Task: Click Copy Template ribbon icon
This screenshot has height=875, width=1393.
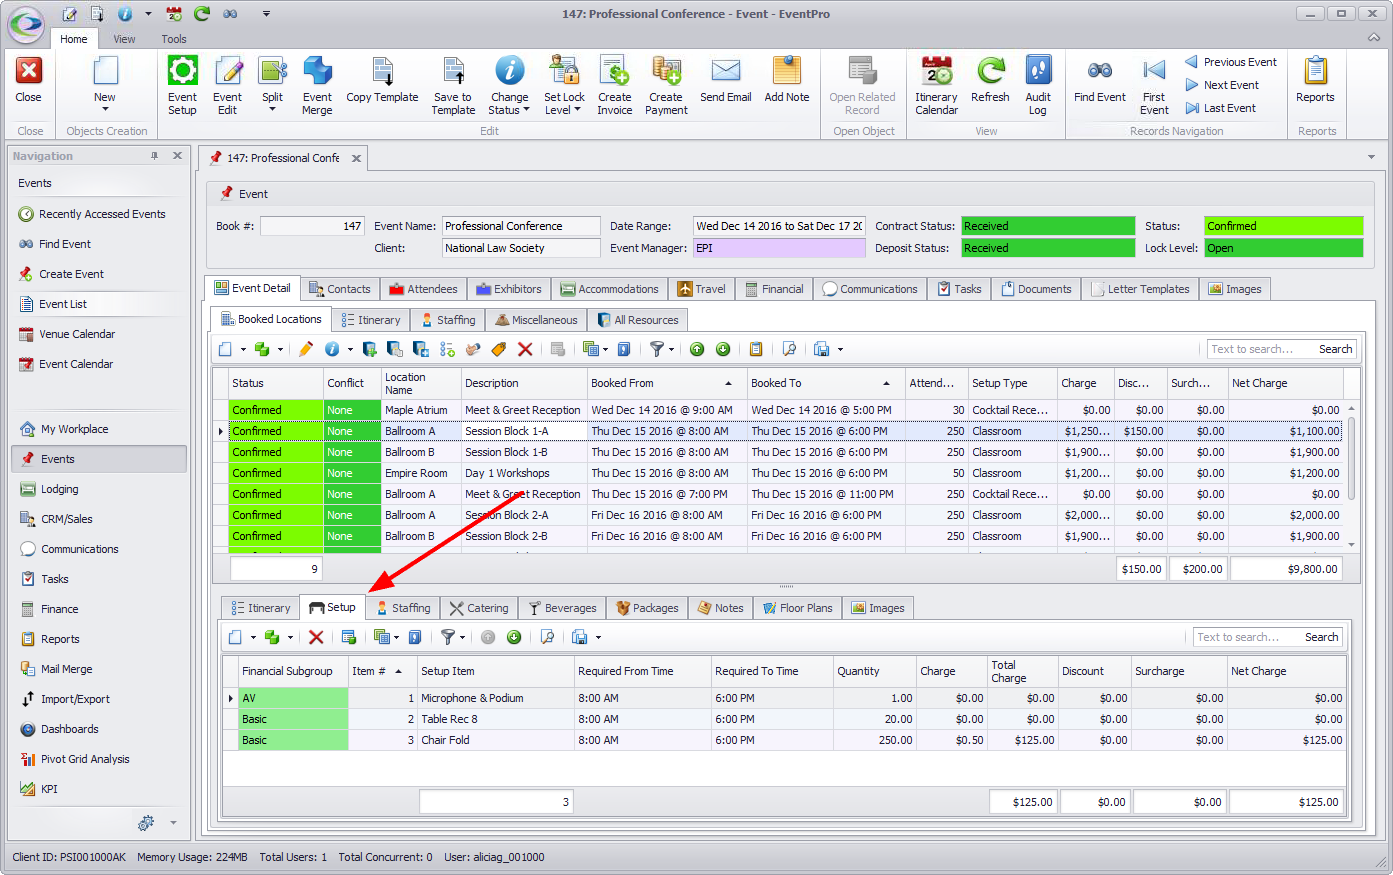Action: [x=382, y=80]
